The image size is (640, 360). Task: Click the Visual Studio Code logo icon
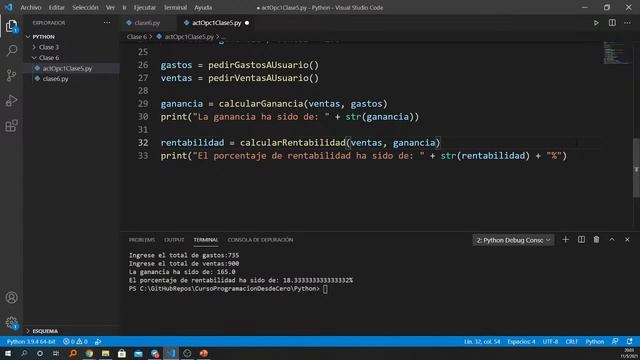point(9,7)
